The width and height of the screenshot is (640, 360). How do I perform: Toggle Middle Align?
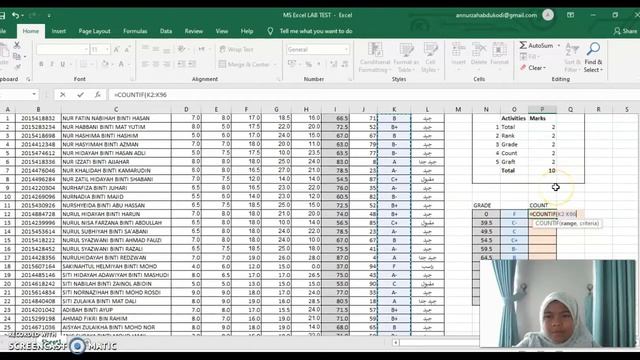pos(156,49)
